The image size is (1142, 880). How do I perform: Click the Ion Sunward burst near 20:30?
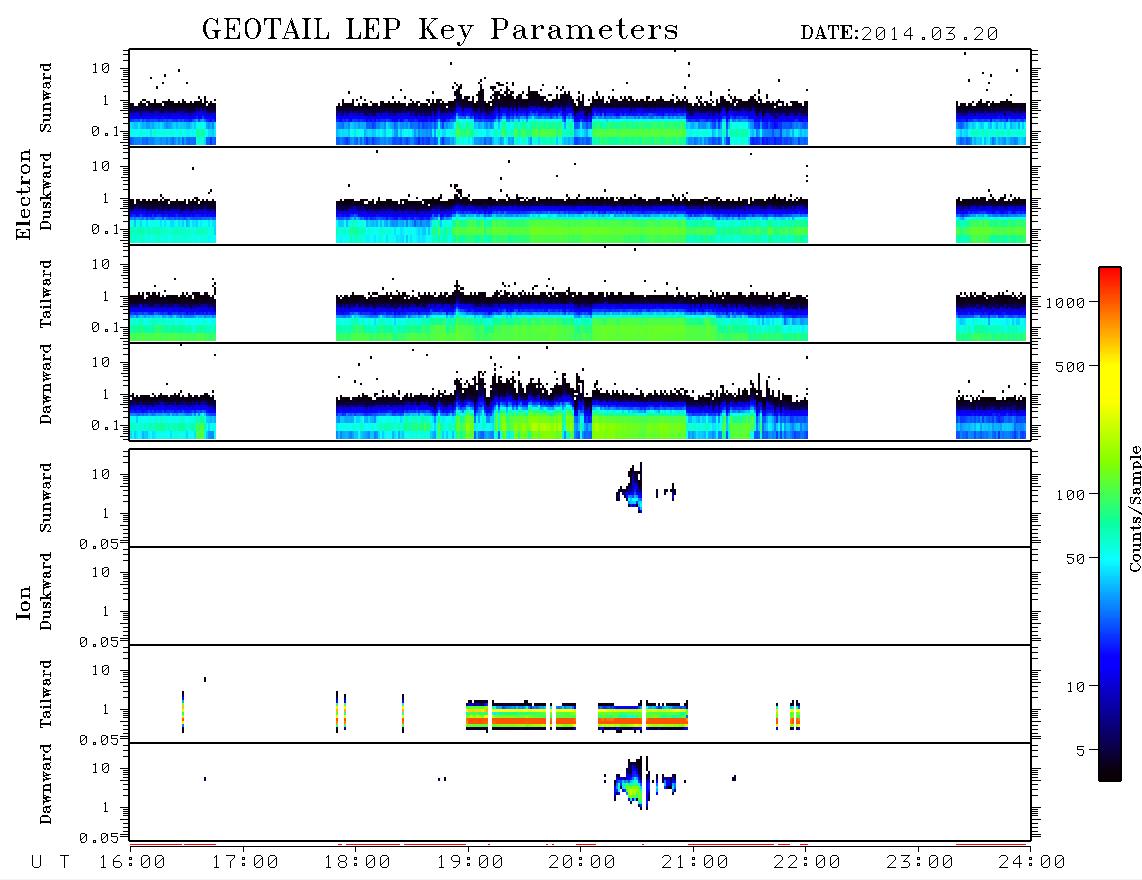(631, 489)
